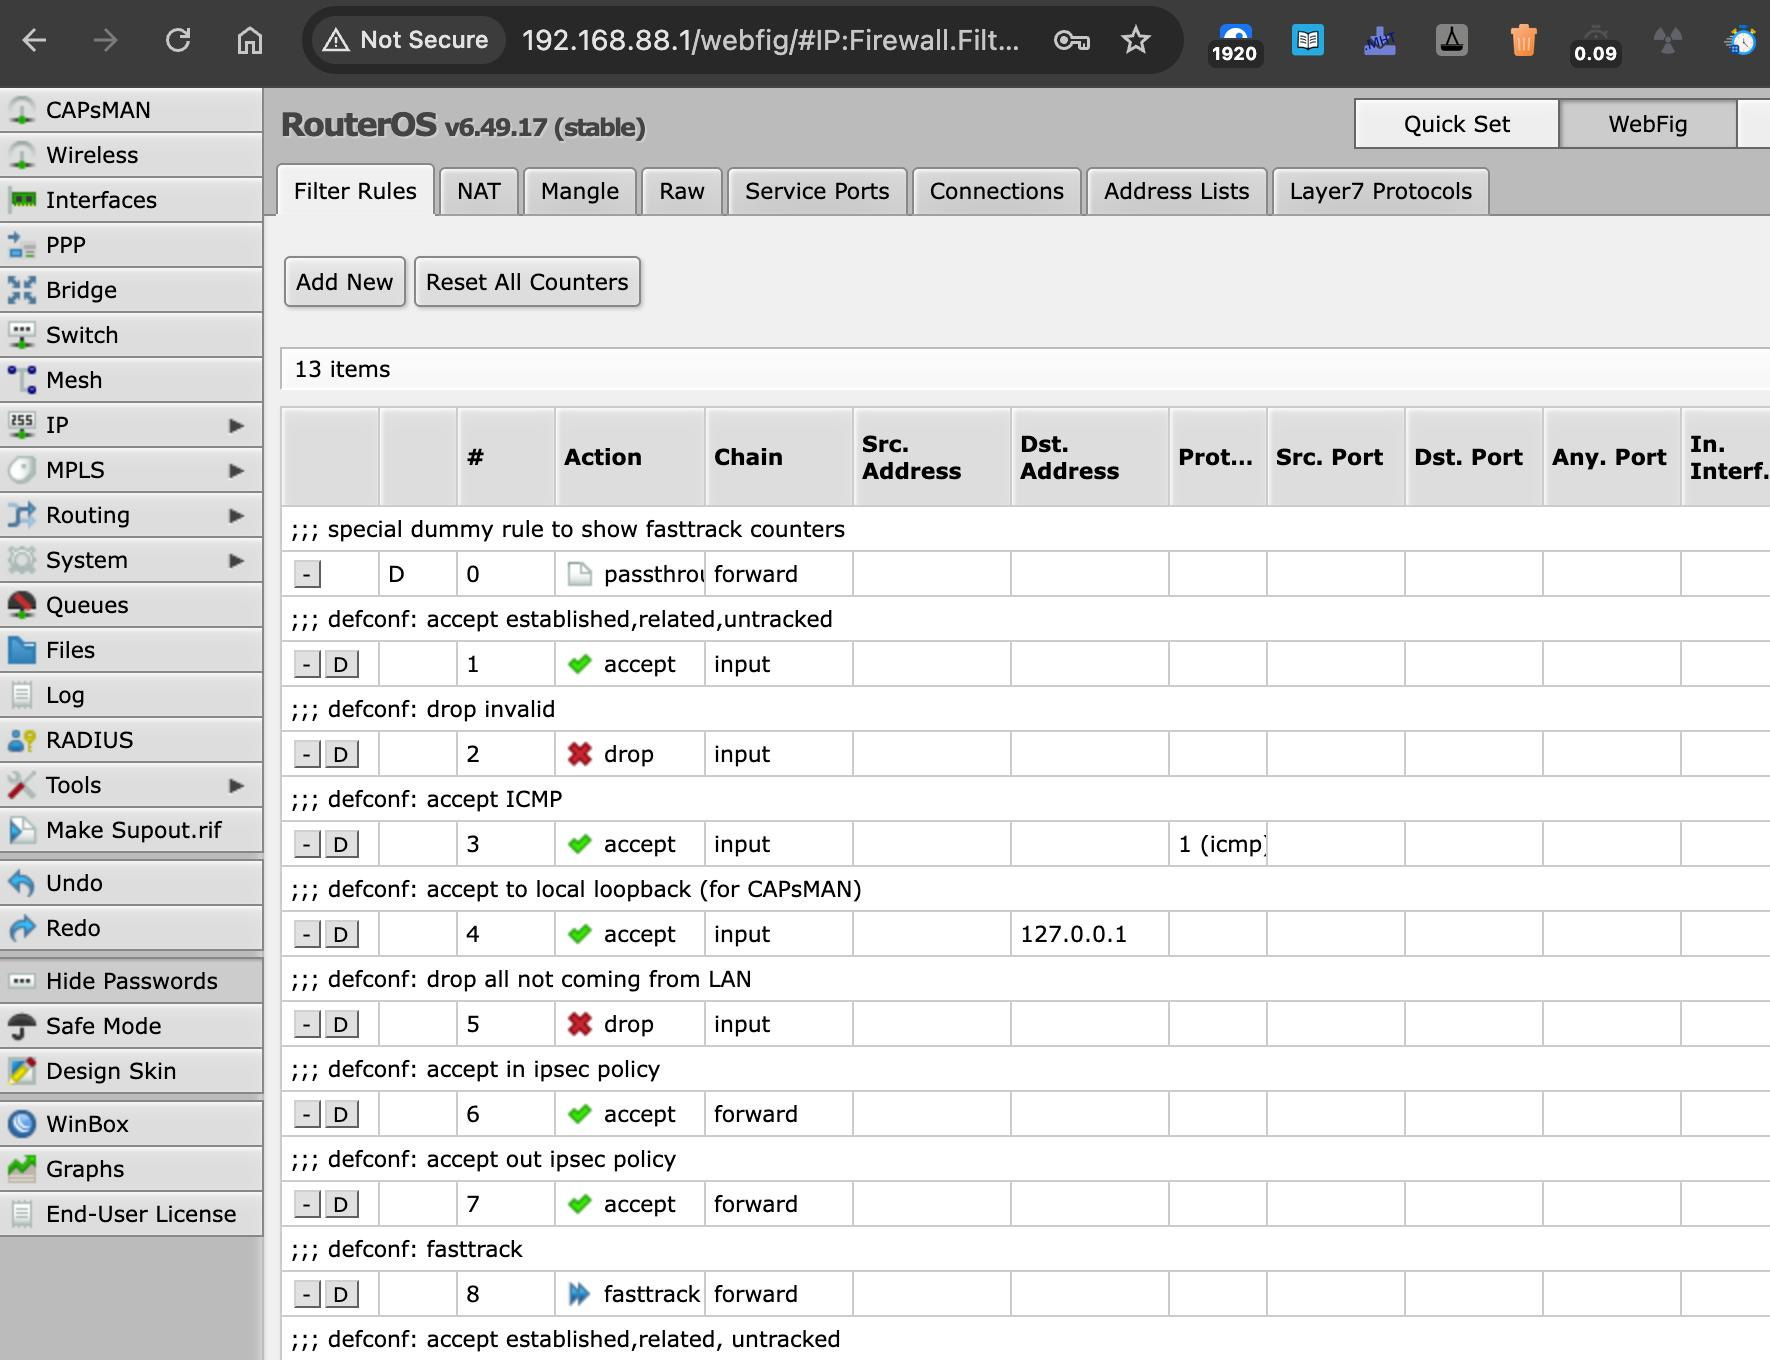Image resolution: width=1770 pixels, height=1360 pixels.
Task: Open the Graphs section icon
Action: tap(21, 1169)
